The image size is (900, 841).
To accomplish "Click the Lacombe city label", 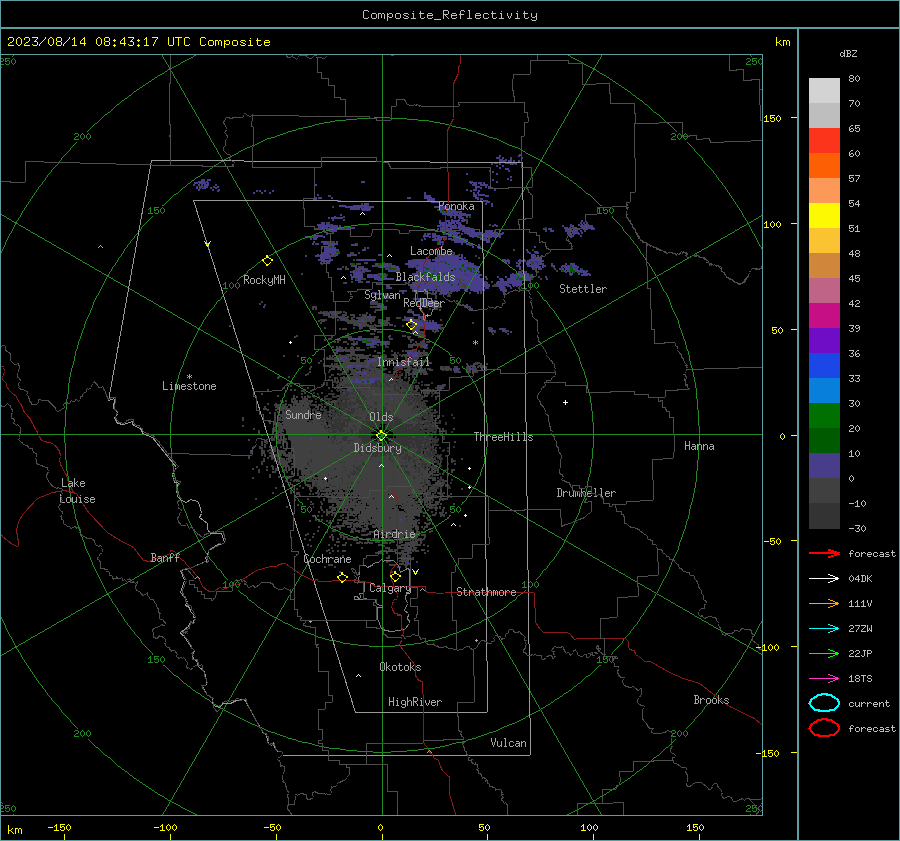I will point(431,251).
